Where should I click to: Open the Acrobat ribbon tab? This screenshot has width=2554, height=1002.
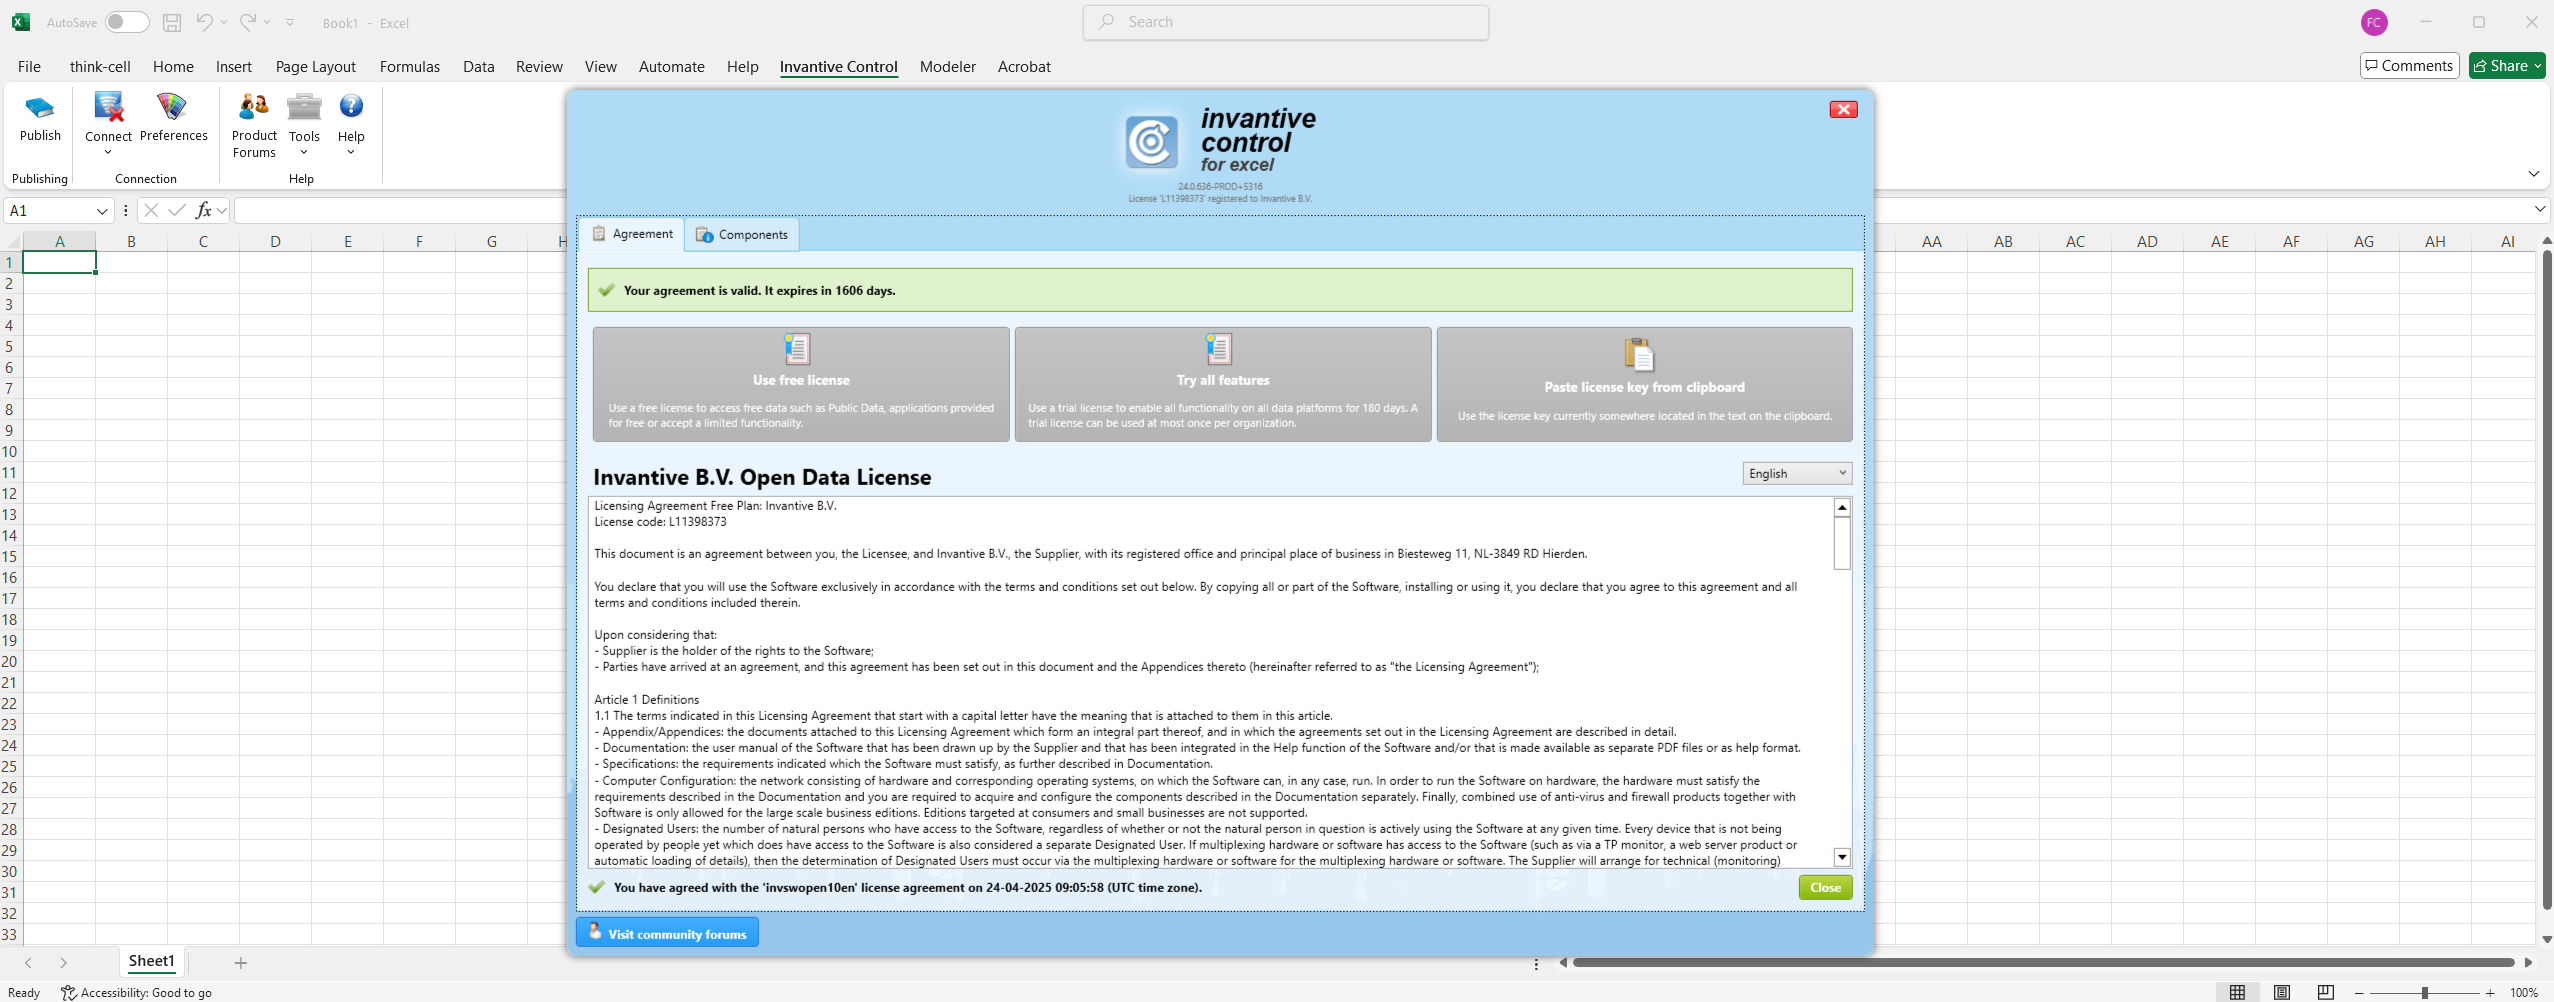point(1024,66)
